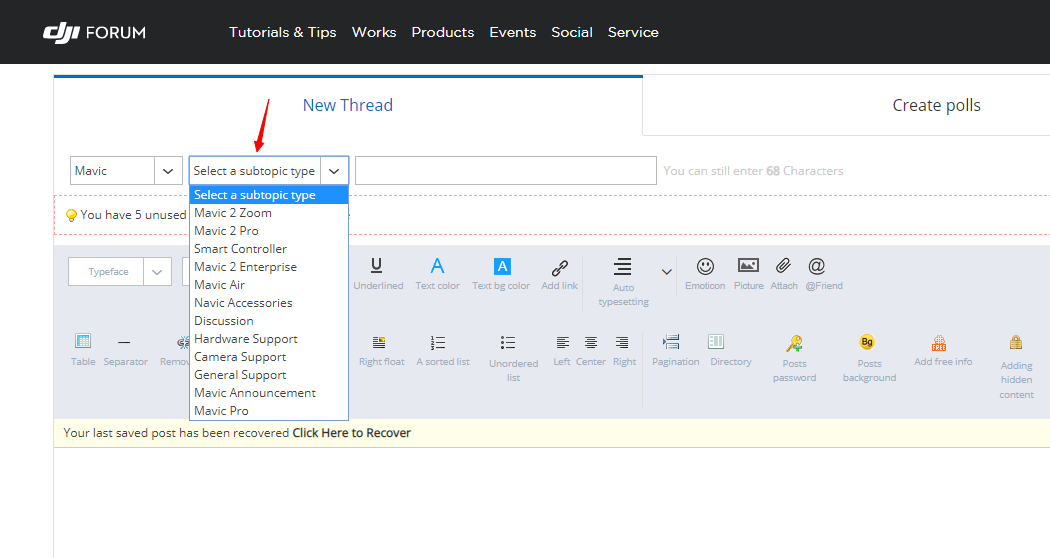Select Navic Accessories subtopic
Viewport: 1050px width, 558px height.
pos(269,303)
